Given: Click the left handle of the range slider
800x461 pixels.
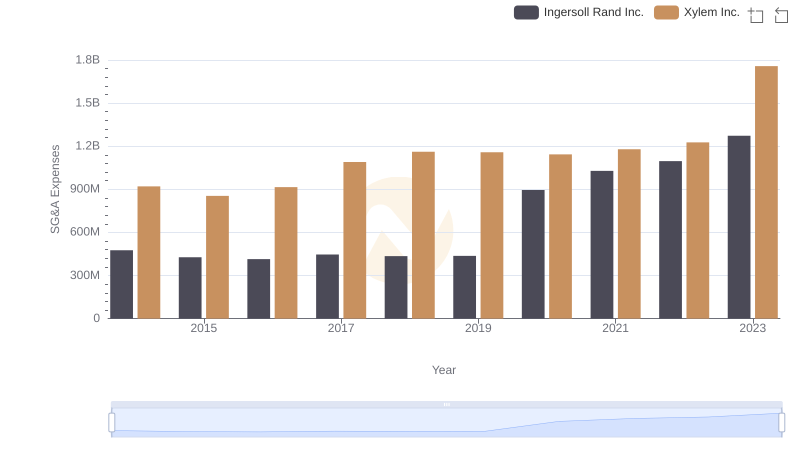Looking at the screenshot, I should coord(112,423).
